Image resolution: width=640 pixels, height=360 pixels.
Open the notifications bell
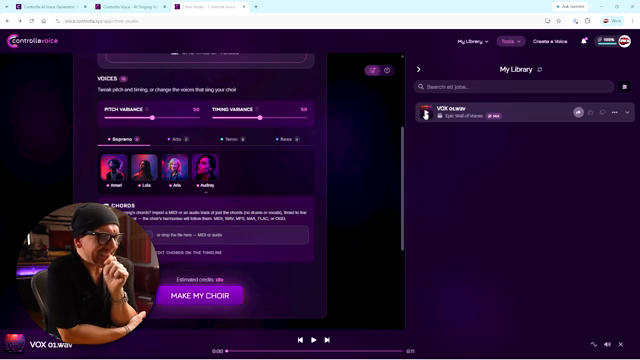pos(584,41)
